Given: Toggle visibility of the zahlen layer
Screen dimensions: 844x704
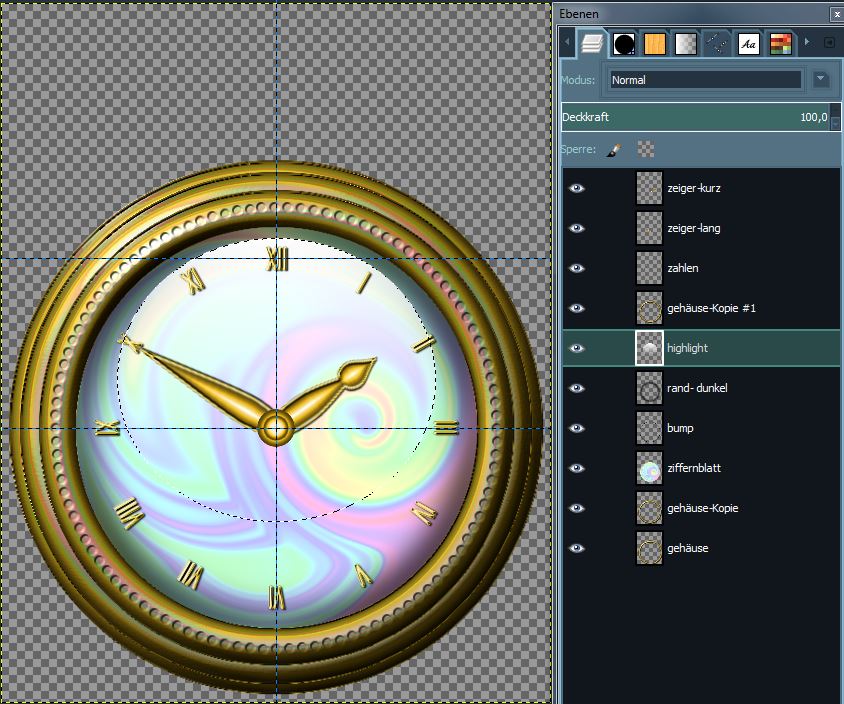Looking at the screenshot, I should 577,268.
